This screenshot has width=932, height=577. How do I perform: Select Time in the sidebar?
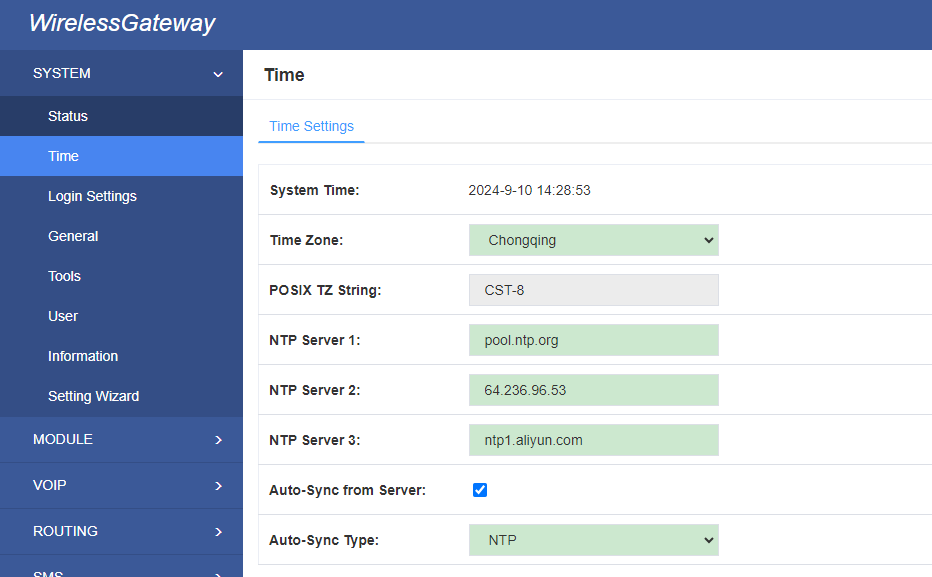[121, 156]
